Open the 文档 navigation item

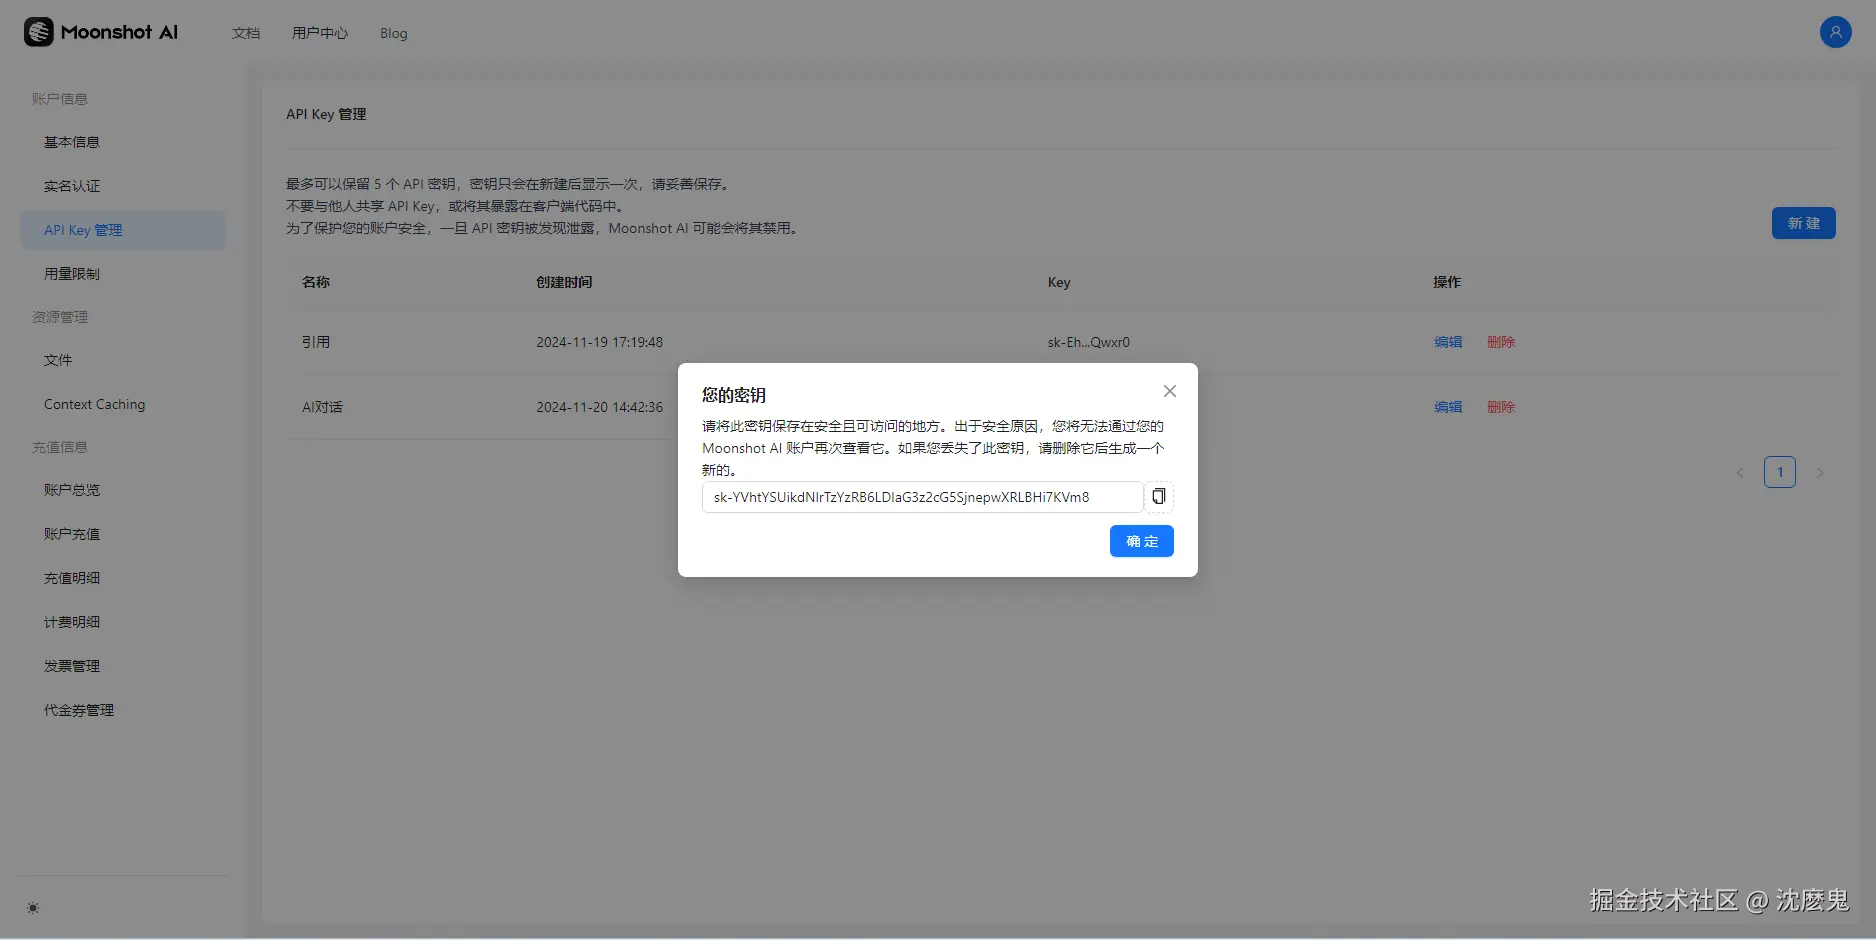coord(246,33)
